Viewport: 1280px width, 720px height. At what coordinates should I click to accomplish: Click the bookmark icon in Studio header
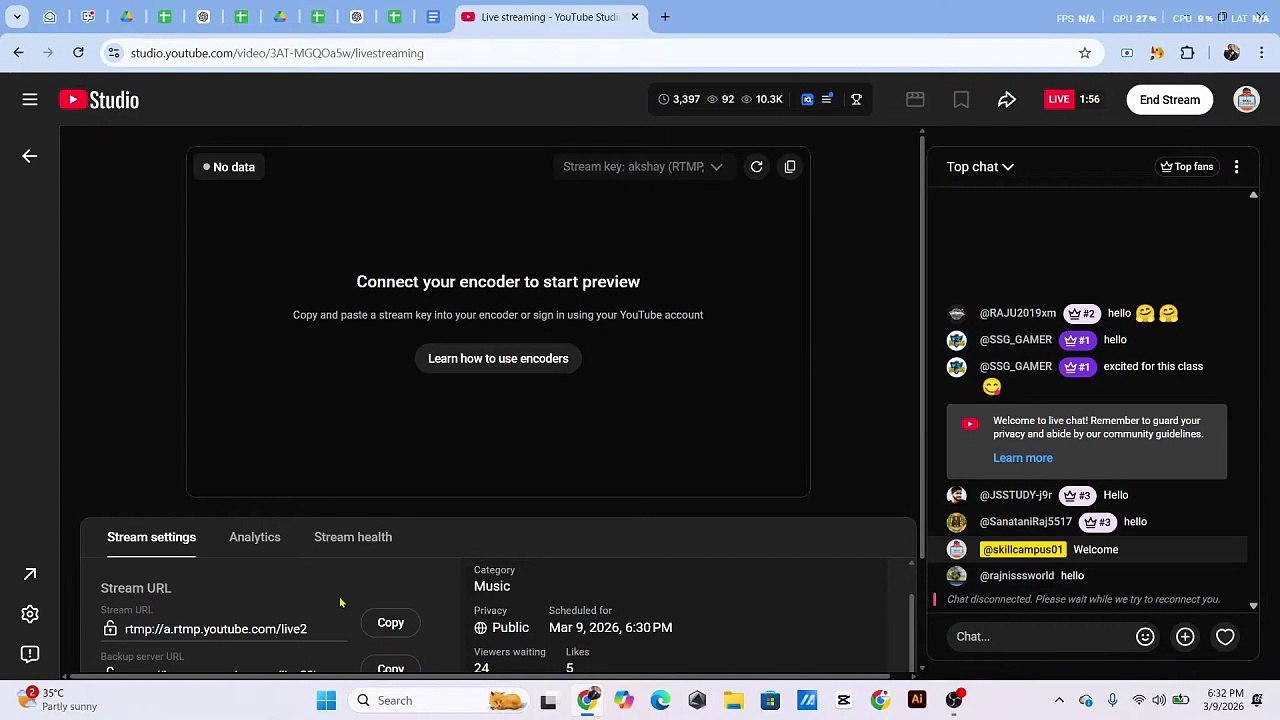[x=961, y=99]
